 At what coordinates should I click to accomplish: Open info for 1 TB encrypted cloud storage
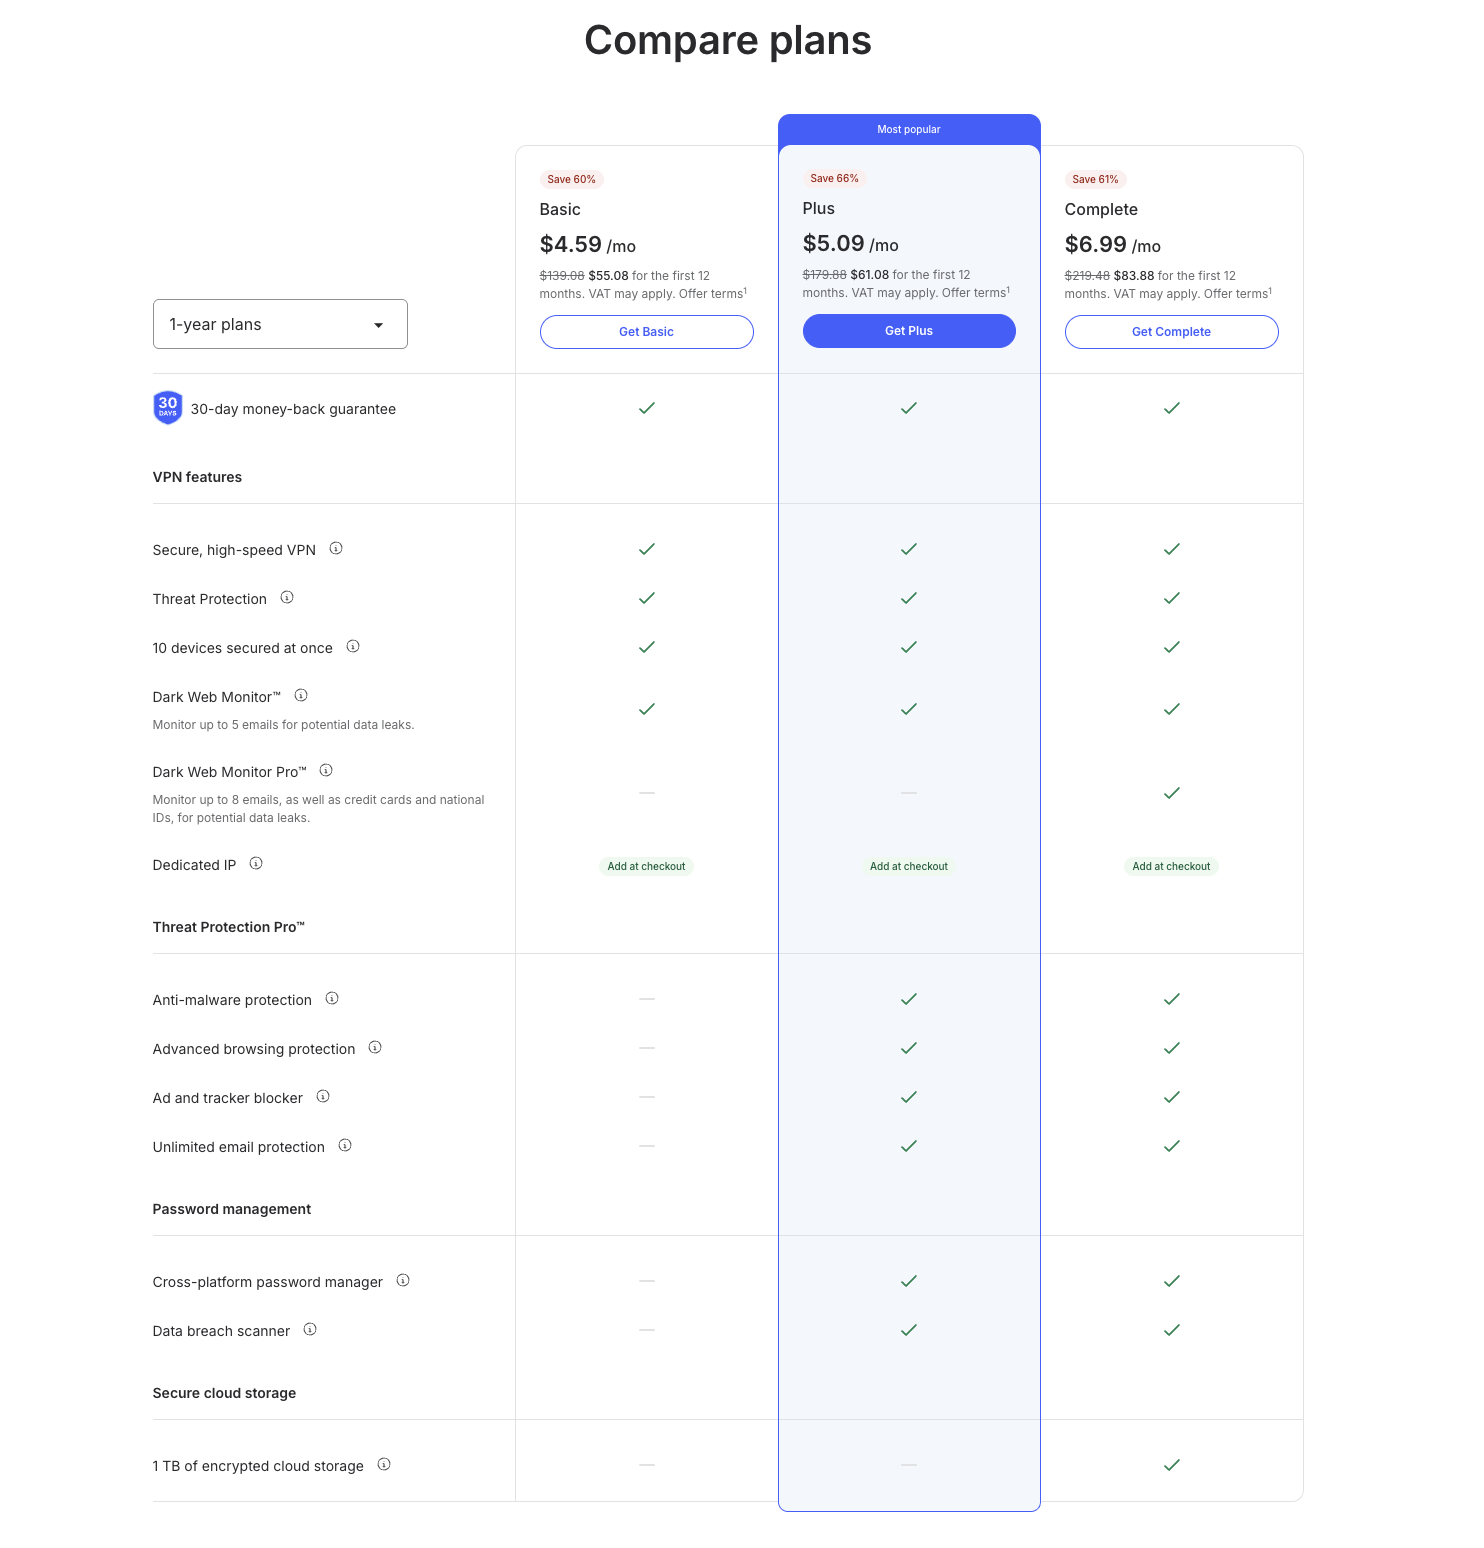(x=384, y=1464)
